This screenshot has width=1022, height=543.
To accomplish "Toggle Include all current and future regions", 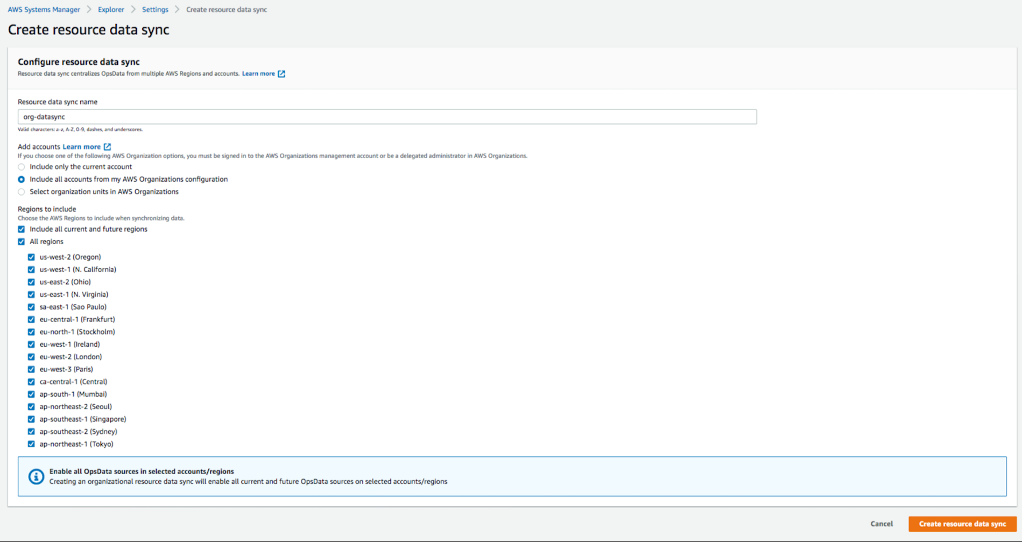I will coord(22,229).
